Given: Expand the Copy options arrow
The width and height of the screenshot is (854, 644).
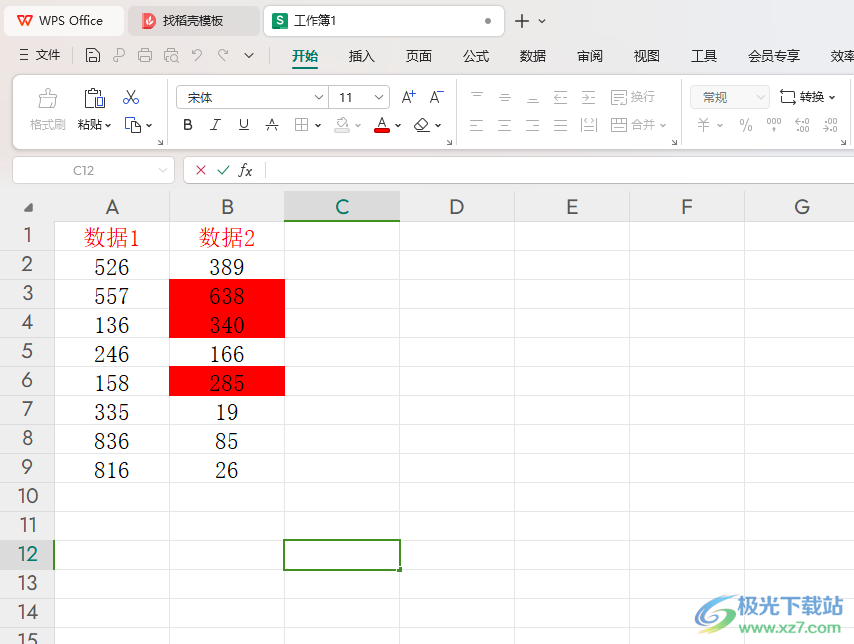Looking at the screenshot, I should point(149,125).
